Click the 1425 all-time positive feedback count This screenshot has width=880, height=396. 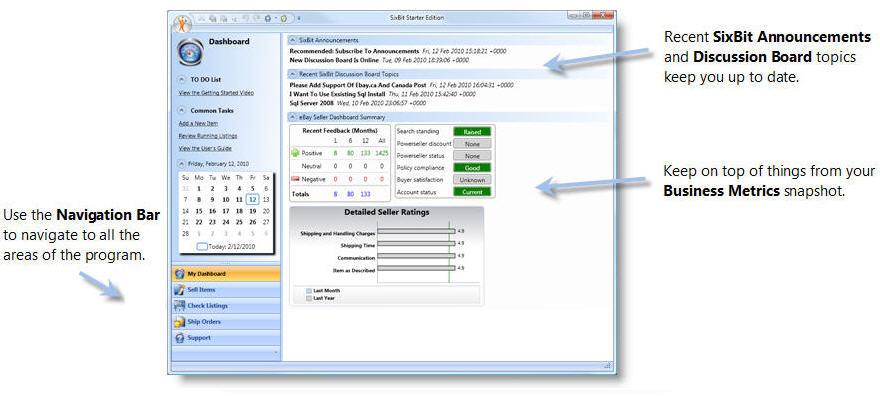(381, 153)
